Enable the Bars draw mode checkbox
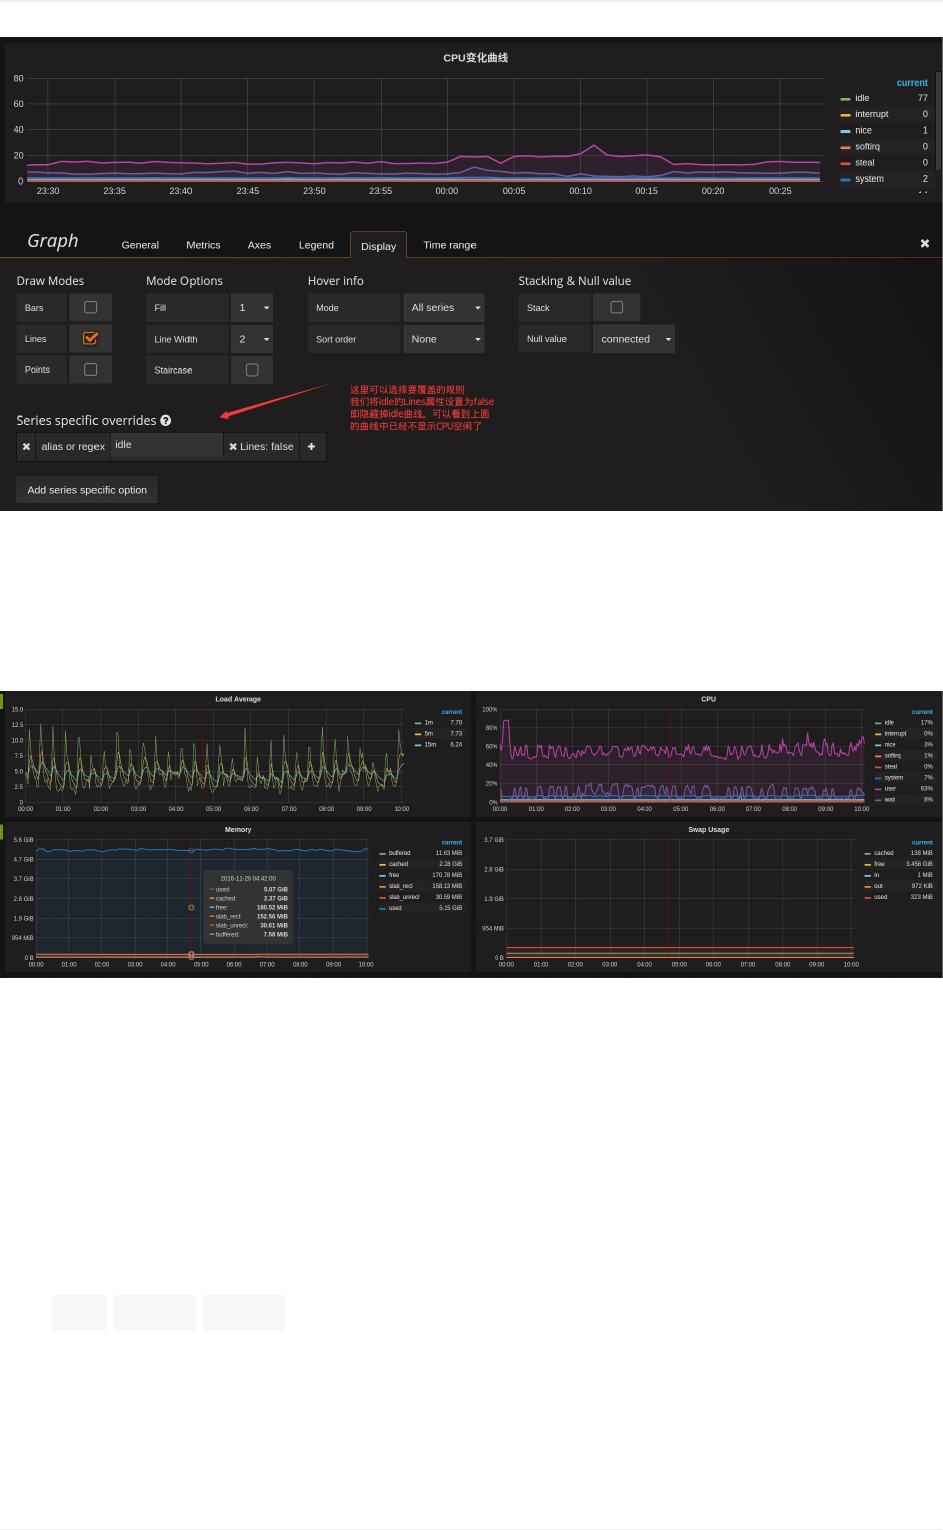943x1530 pixels. (91, 308)
